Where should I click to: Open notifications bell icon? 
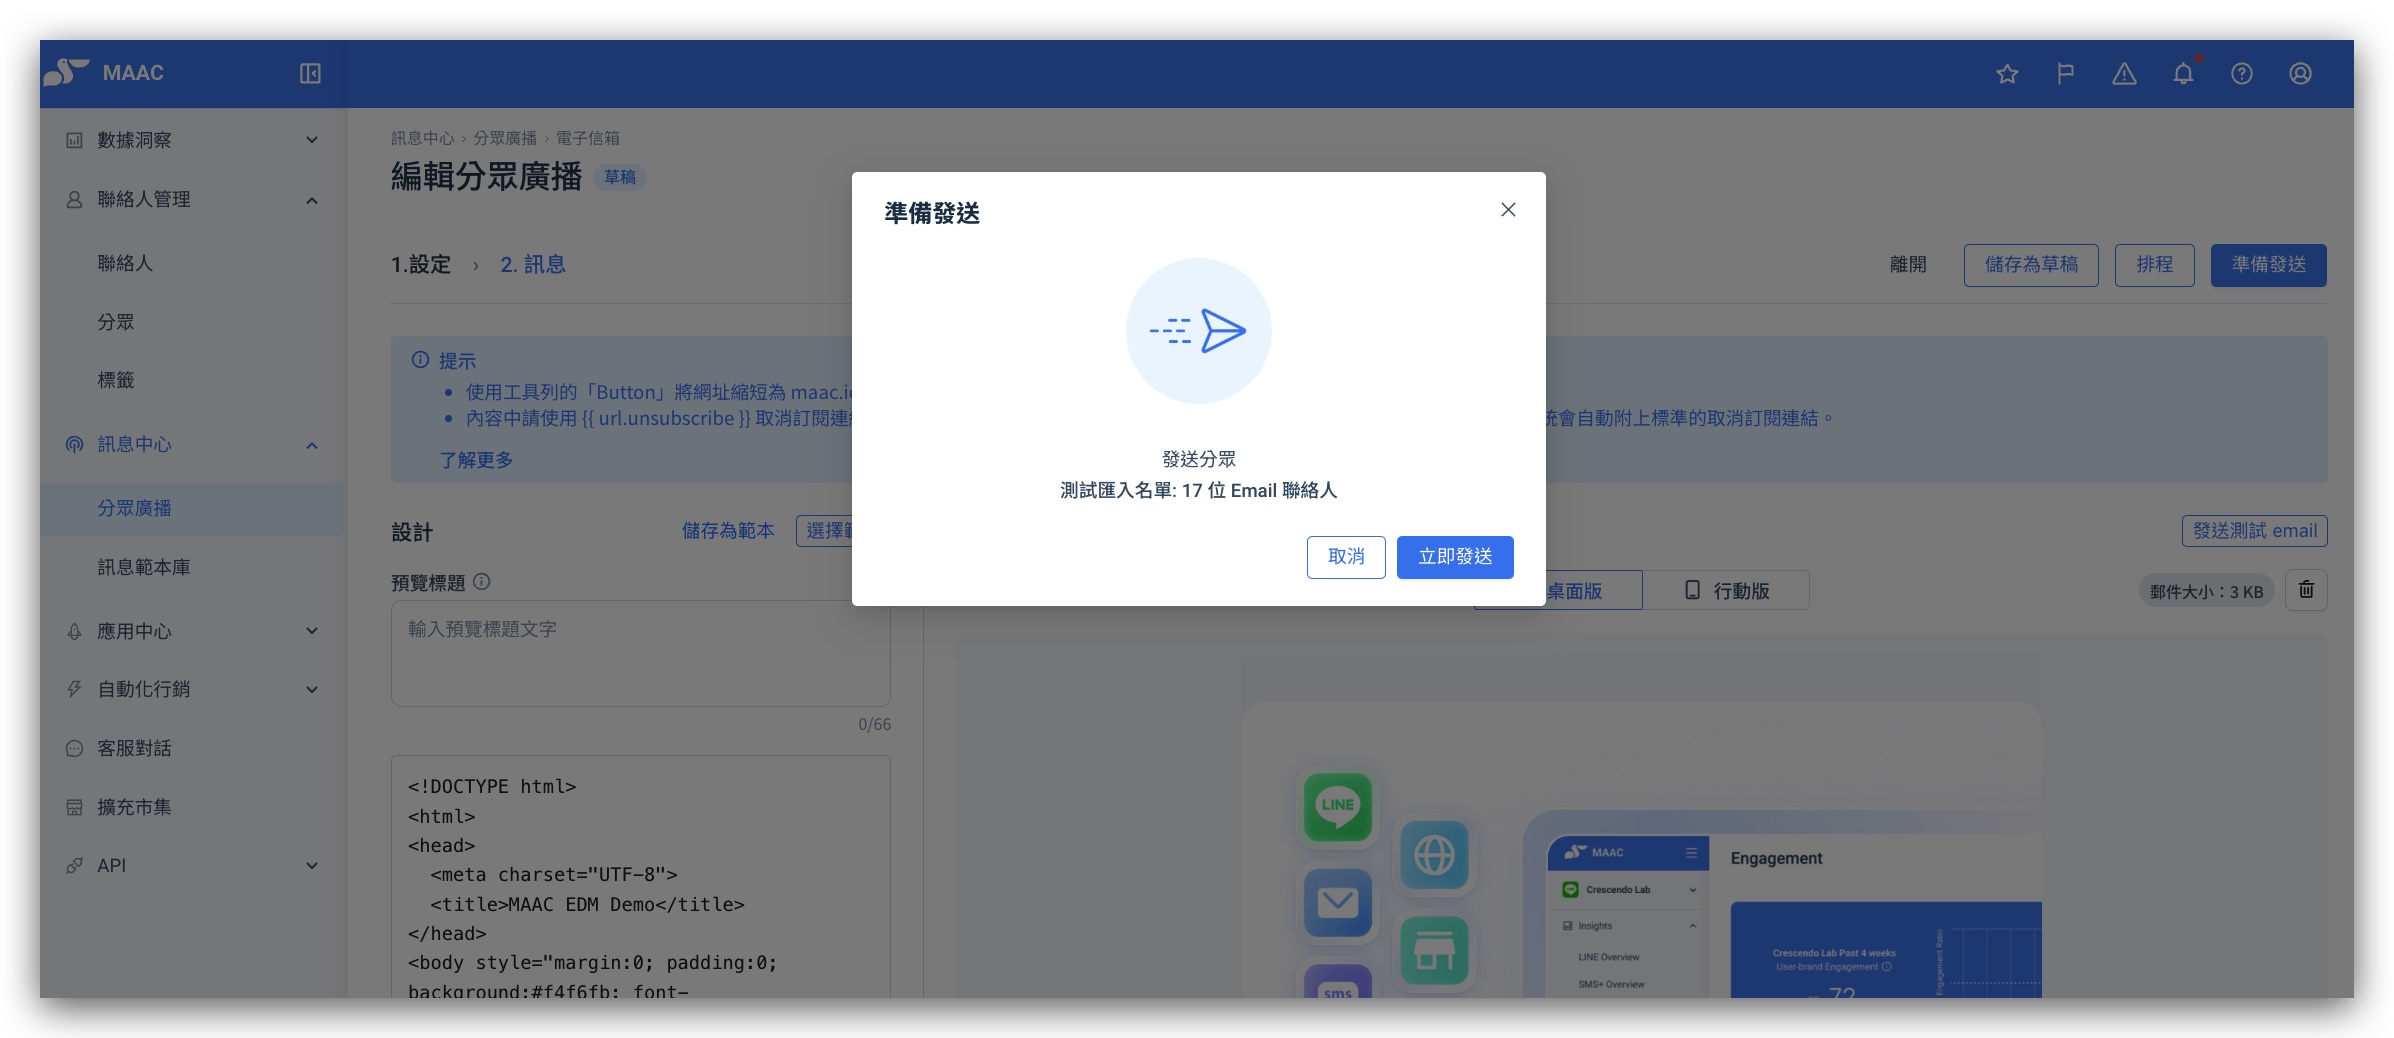pyautogui.click(x=2183, y=73)
